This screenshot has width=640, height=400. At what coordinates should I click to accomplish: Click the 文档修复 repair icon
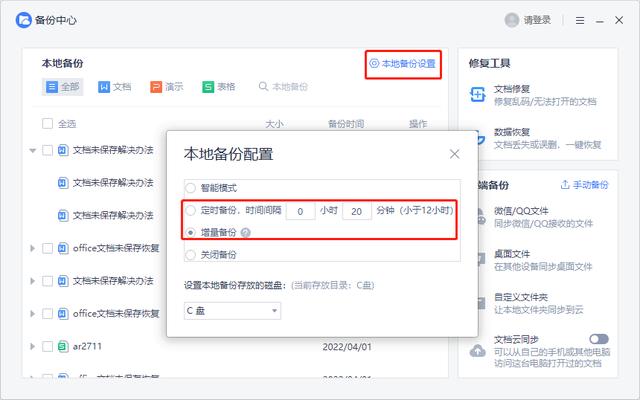pyautogui.click(x=478, y=95)
